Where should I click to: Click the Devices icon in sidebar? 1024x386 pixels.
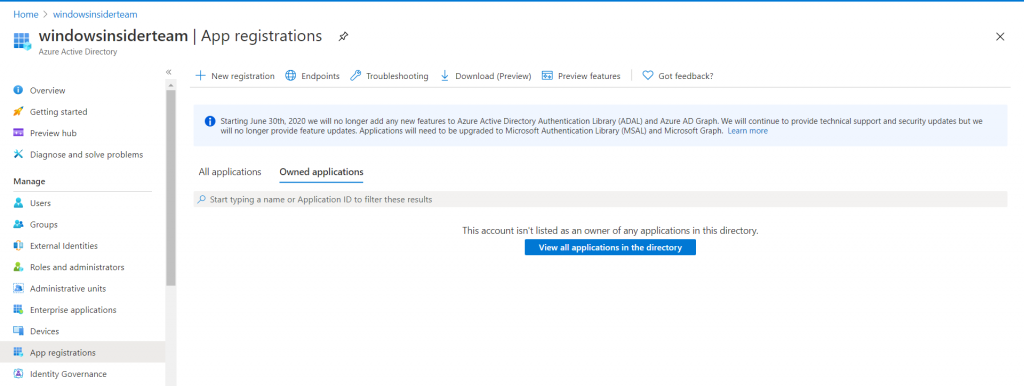(18, 332)
